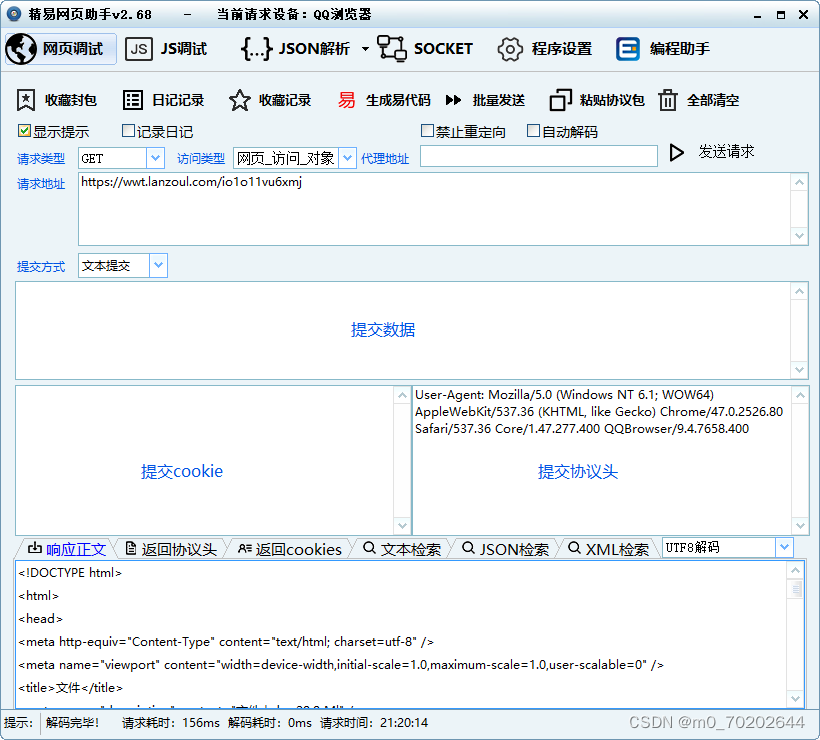
Task: Click the 解码完毕! status text
Action: tap(72, 723)
